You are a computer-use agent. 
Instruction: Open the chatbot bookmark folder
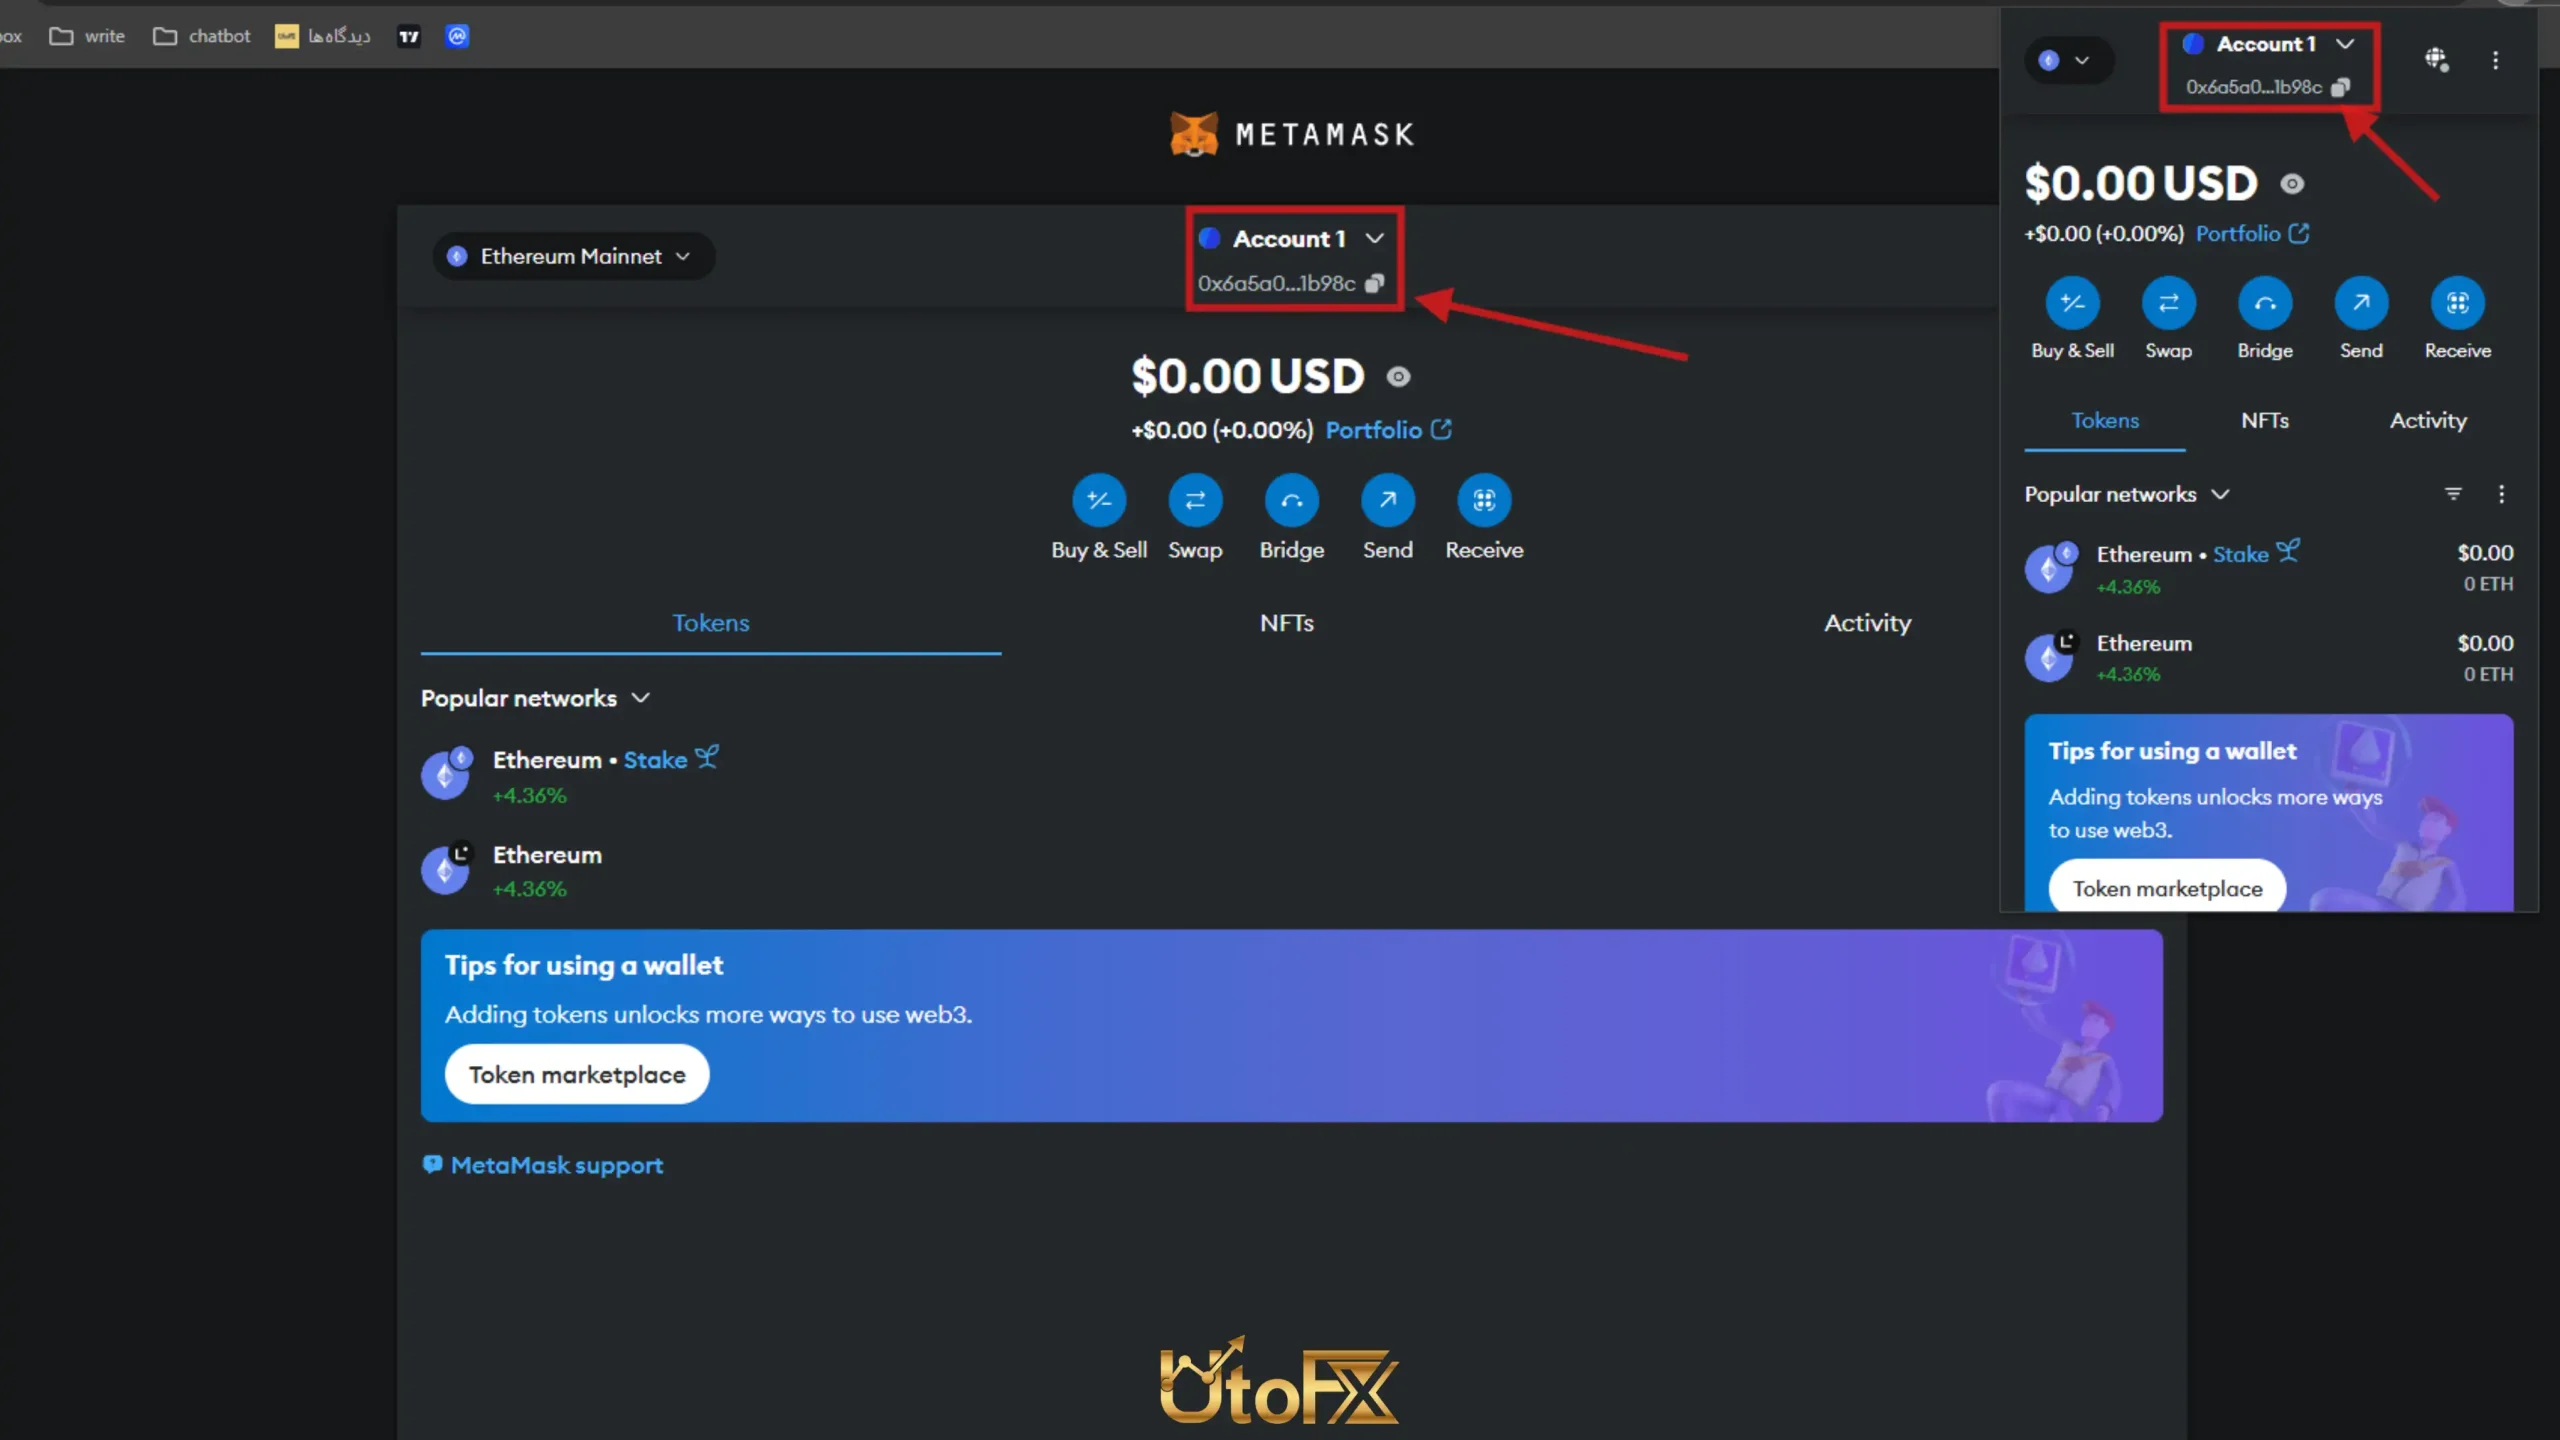pyautogui.click(x=201, y=37)
